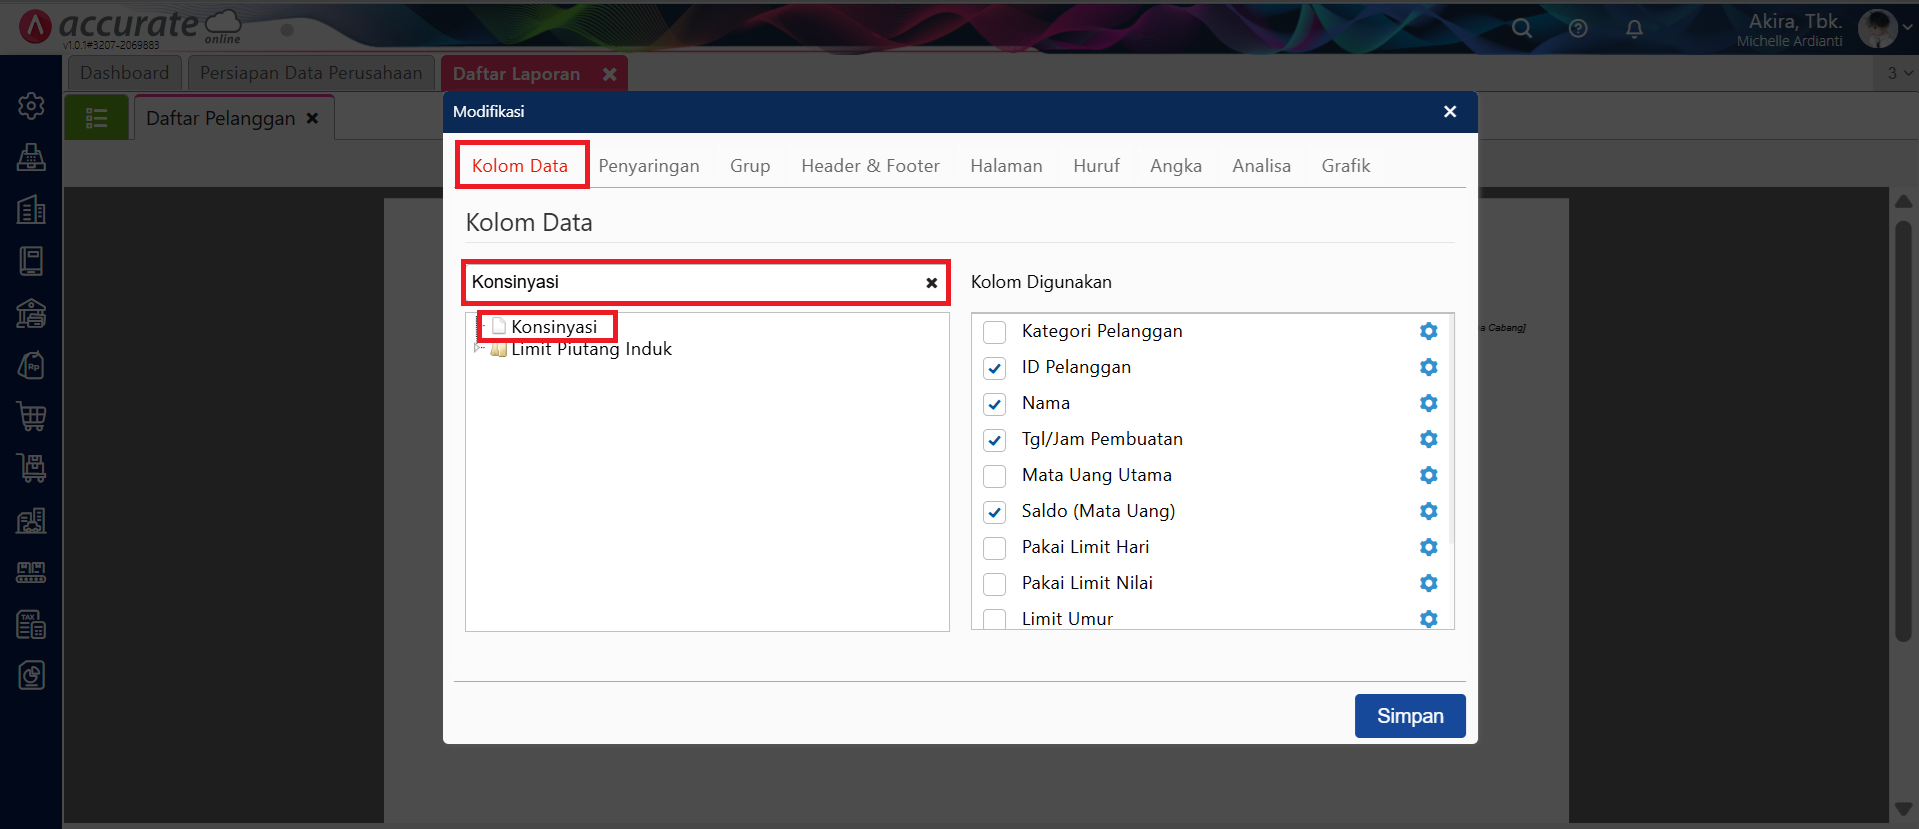
Task: Click the shopping cart sidebar icon
Action: (x=31, y=416)
